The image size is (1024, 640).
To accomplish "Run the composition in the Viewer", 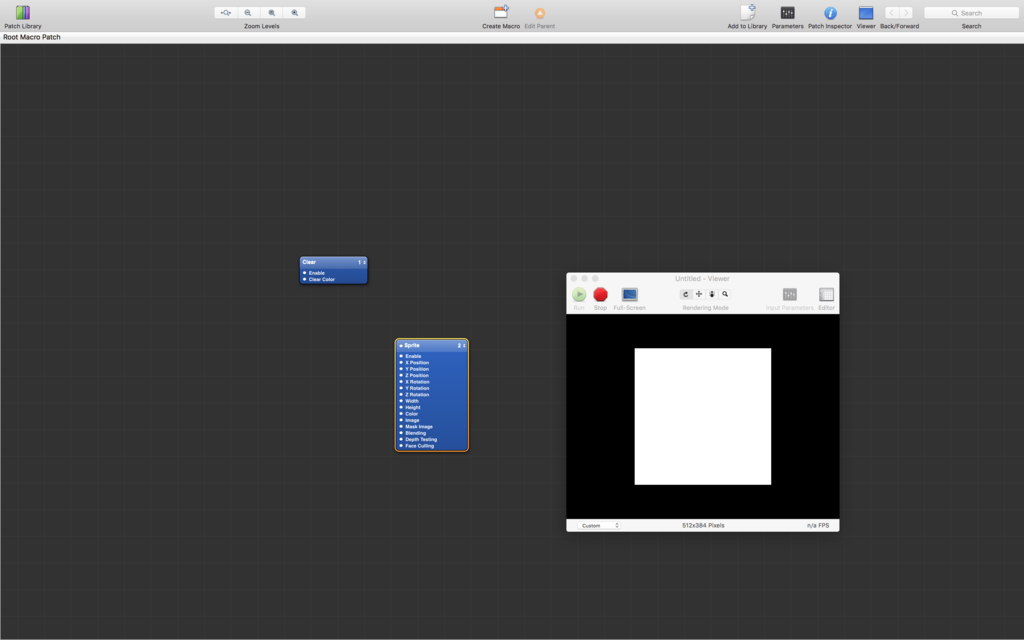I will [579, 295].
